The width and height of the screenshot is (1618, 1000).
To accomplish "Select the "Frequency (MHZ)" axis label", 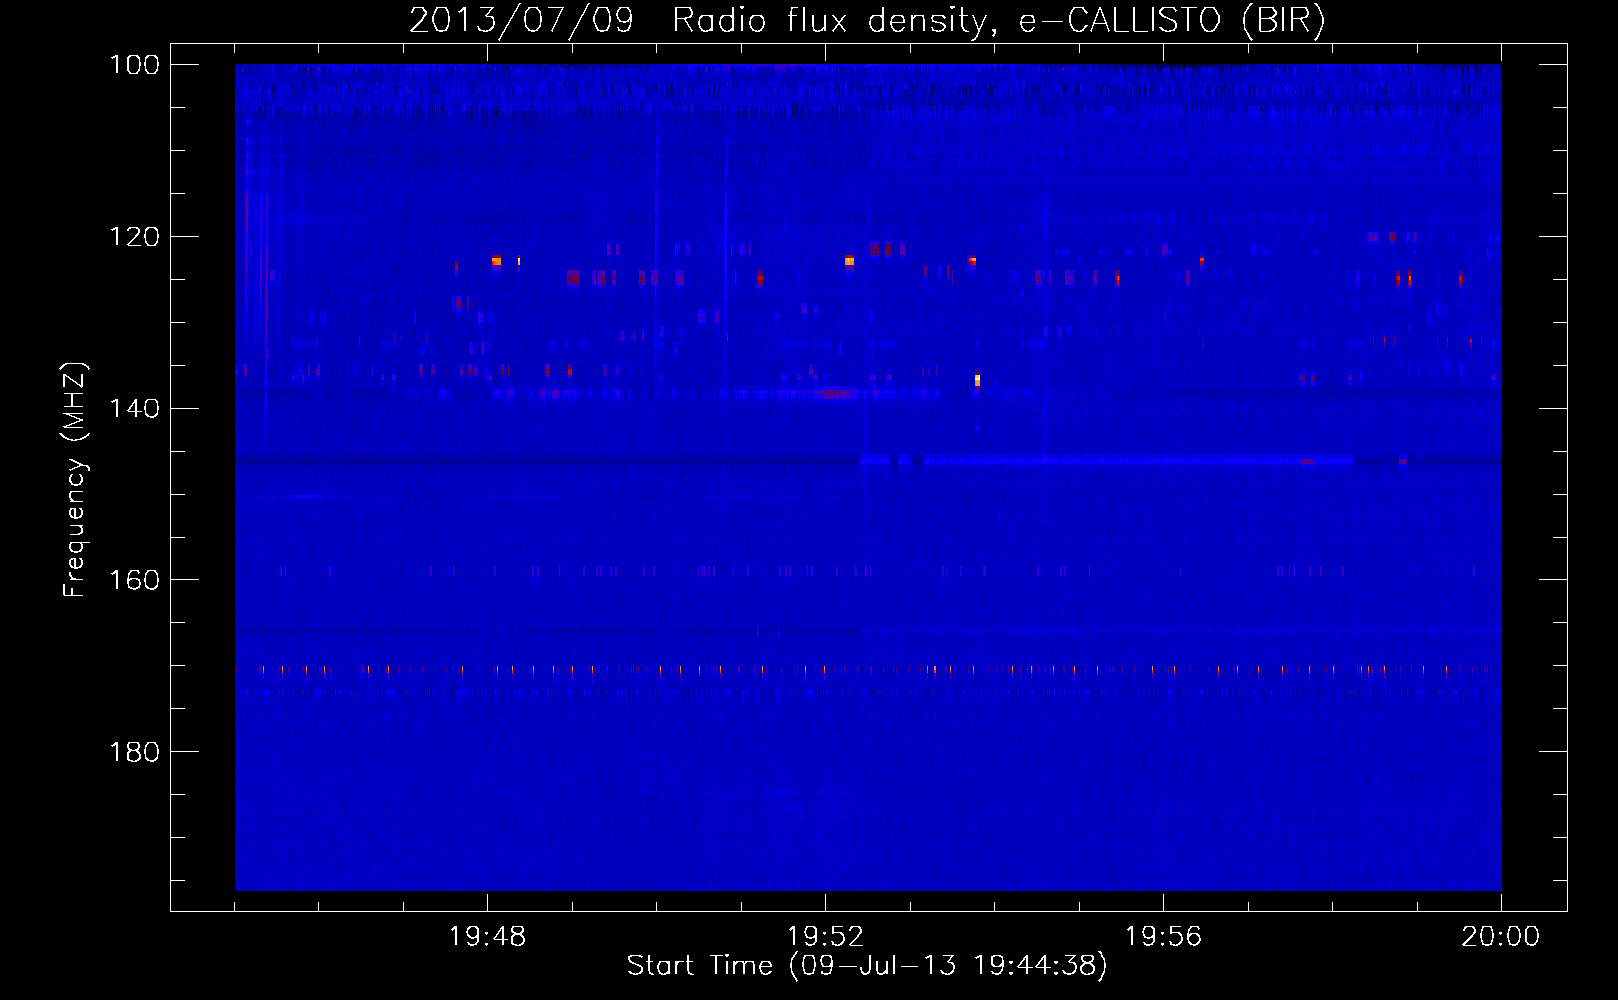I will click(x=75, y=479).
